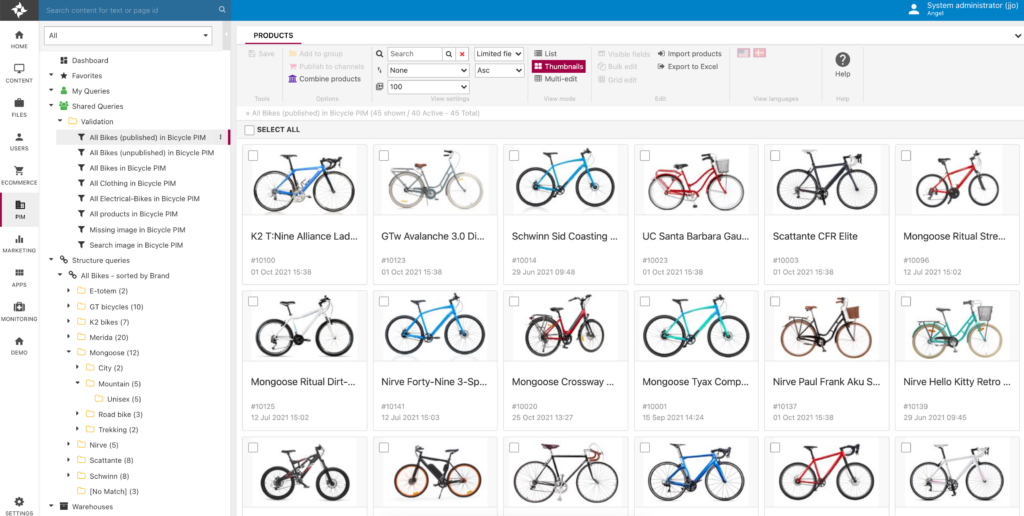Open options menu for All Bikes (published)
This screenshot has width=1024, height=516.
[220, 138]
